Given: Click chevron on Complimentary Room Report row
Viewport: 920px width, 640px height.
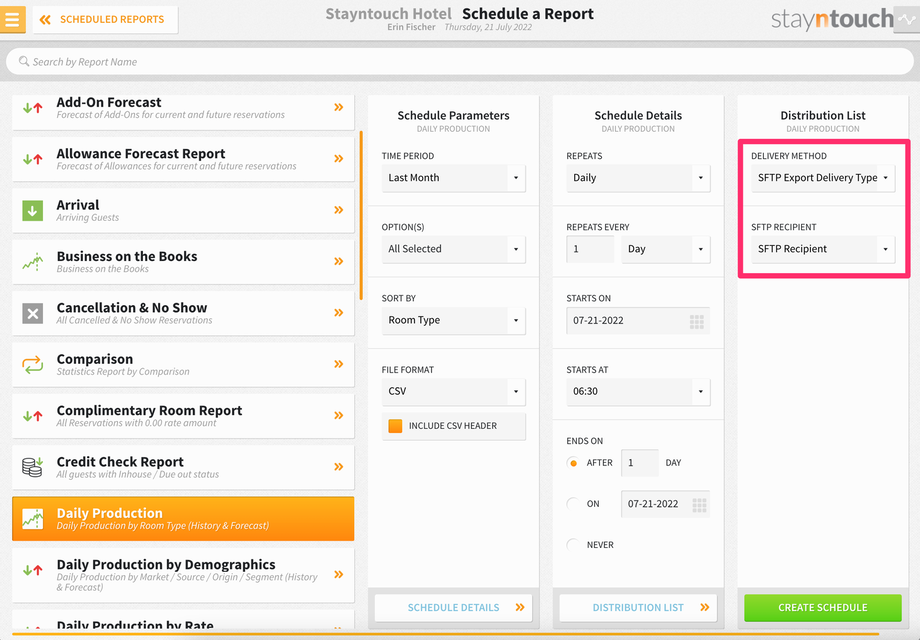Looking at the screenshot, I should tap(339, 415).
